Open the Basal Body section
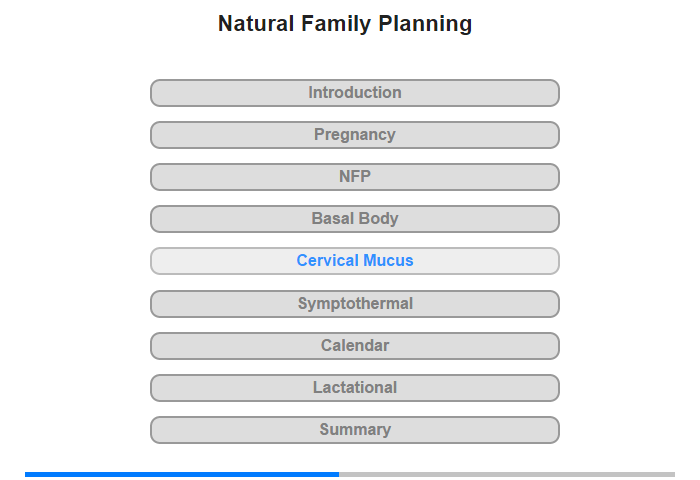 354,219
